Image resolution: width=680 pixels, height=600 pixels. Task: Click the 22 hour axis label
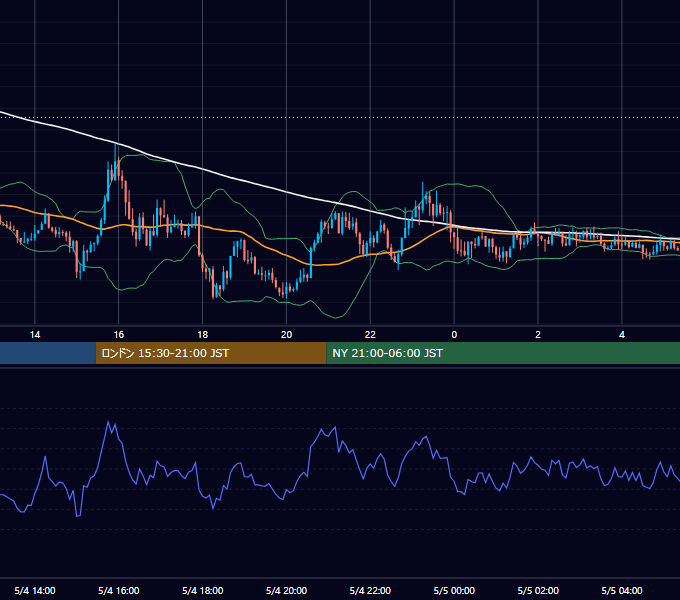tap(370, 335)
